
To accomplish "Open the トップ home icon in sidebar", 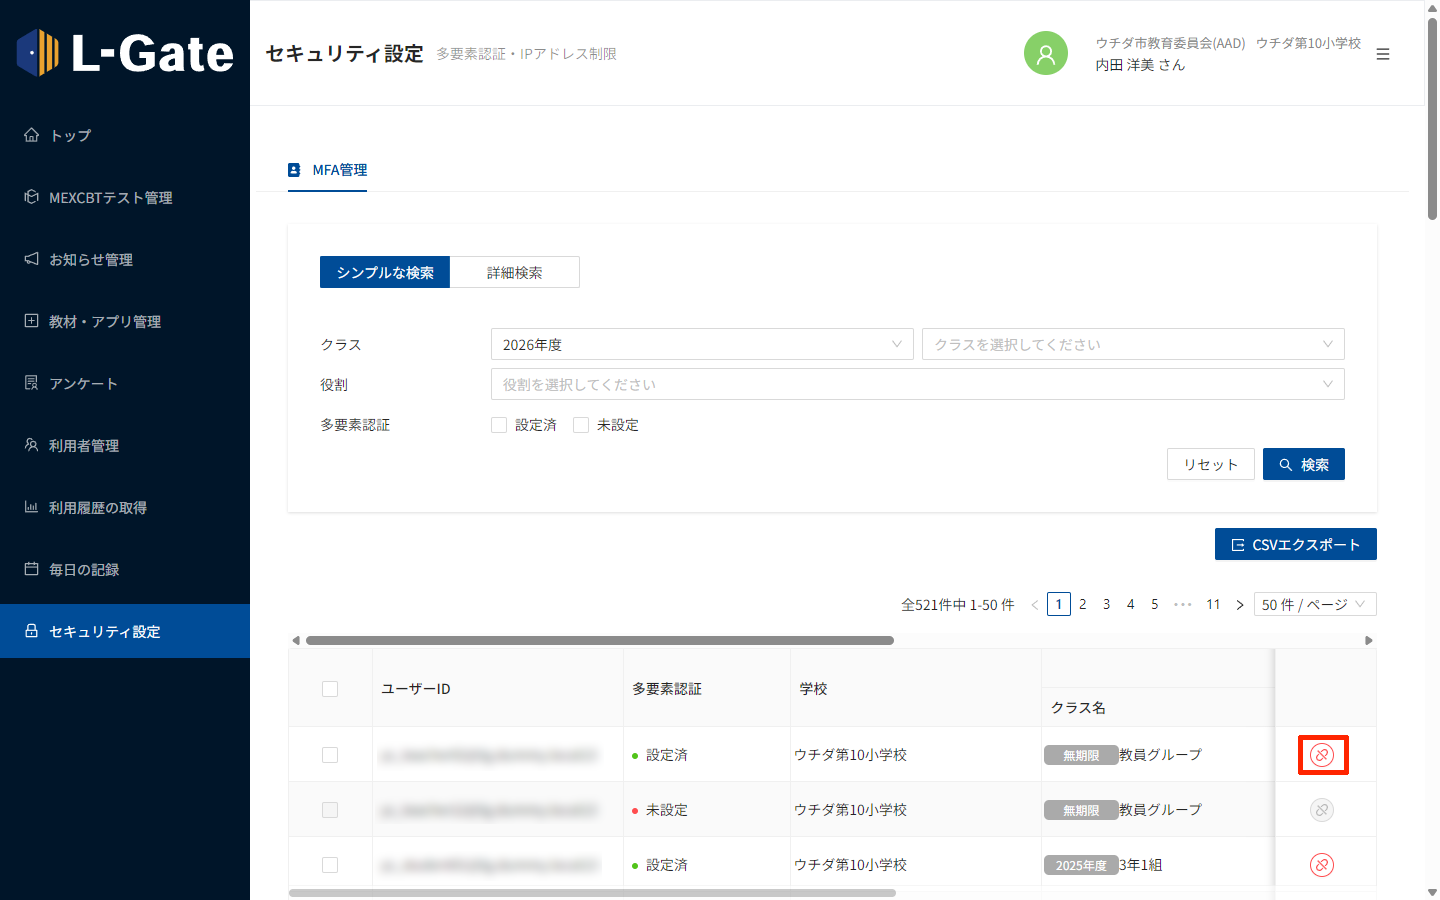I will (31, 135).
